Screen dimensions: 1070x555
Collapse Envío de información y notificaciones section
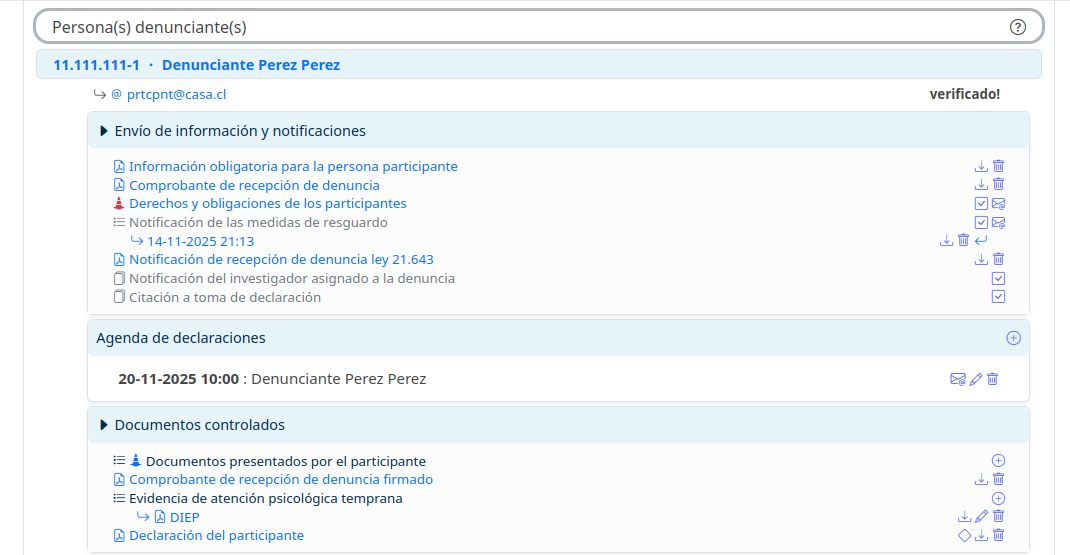click(x=104, y=131)
